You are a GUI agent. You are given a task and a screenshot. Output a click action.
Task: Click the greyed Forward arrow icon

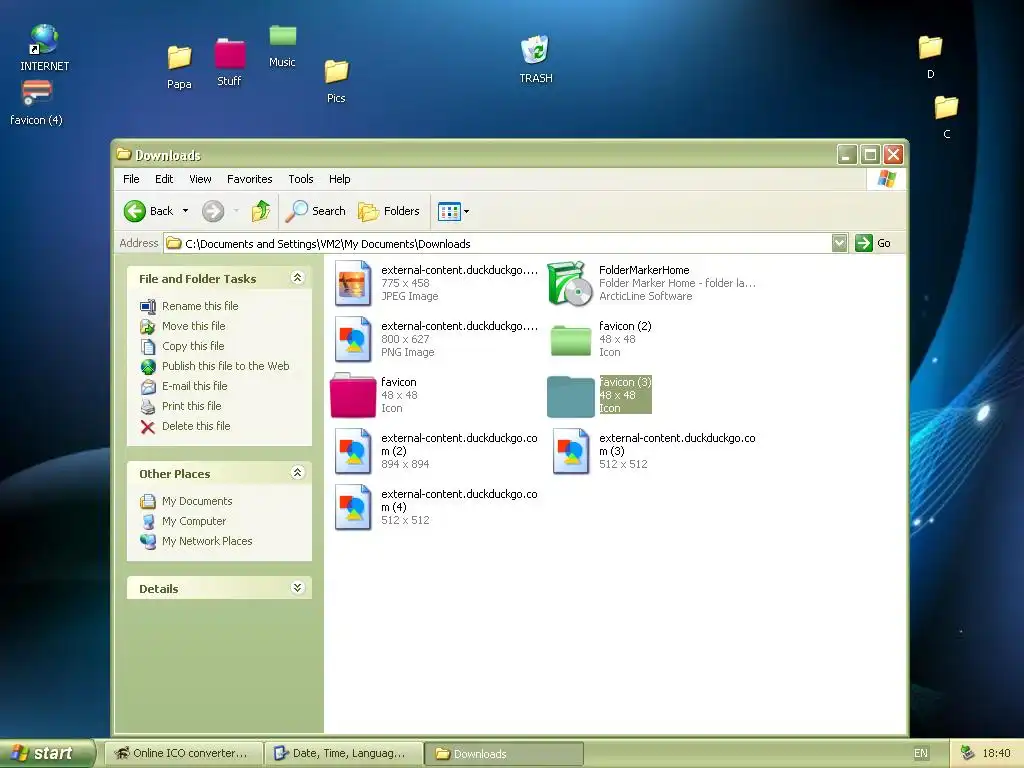point(213,211)
